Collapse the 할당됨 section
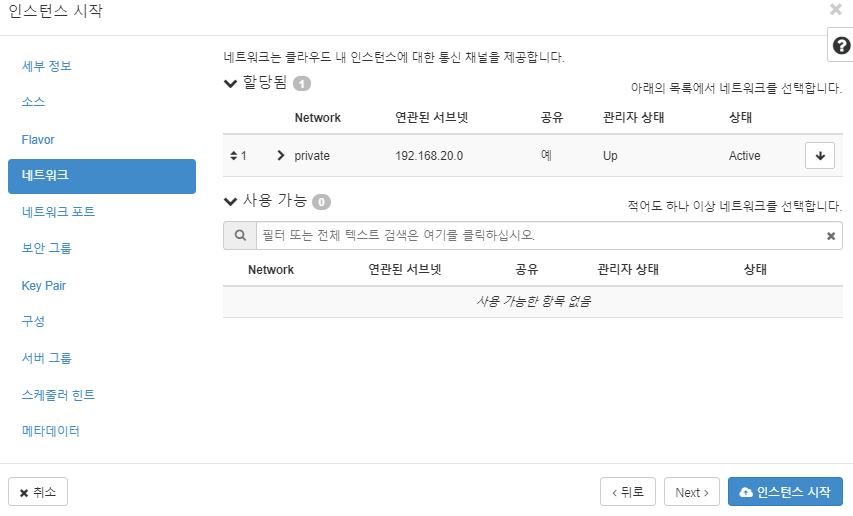853x516 pixels. (230, 83)
